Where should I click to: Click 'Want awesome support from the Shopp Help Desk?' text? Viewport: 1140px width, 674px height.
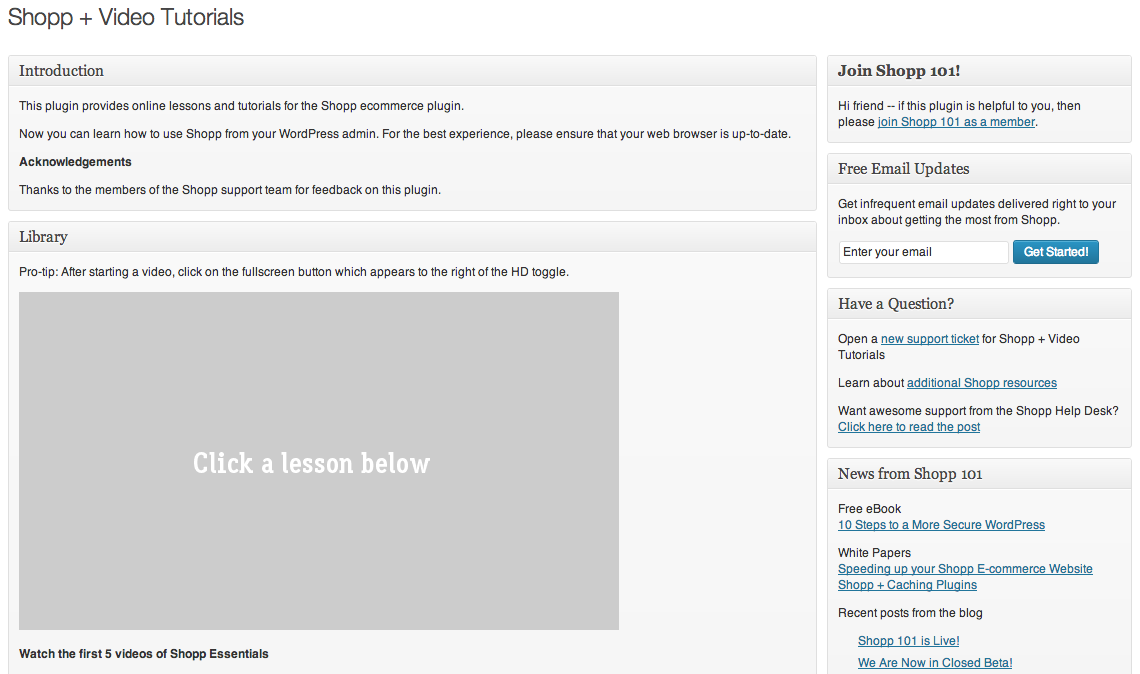978,411
